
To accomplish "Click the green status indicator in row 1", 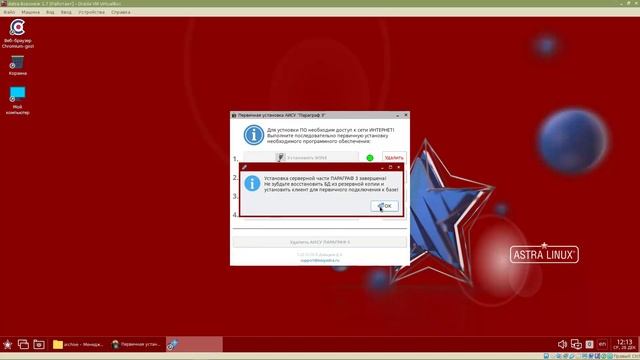I will pos(370,158).
